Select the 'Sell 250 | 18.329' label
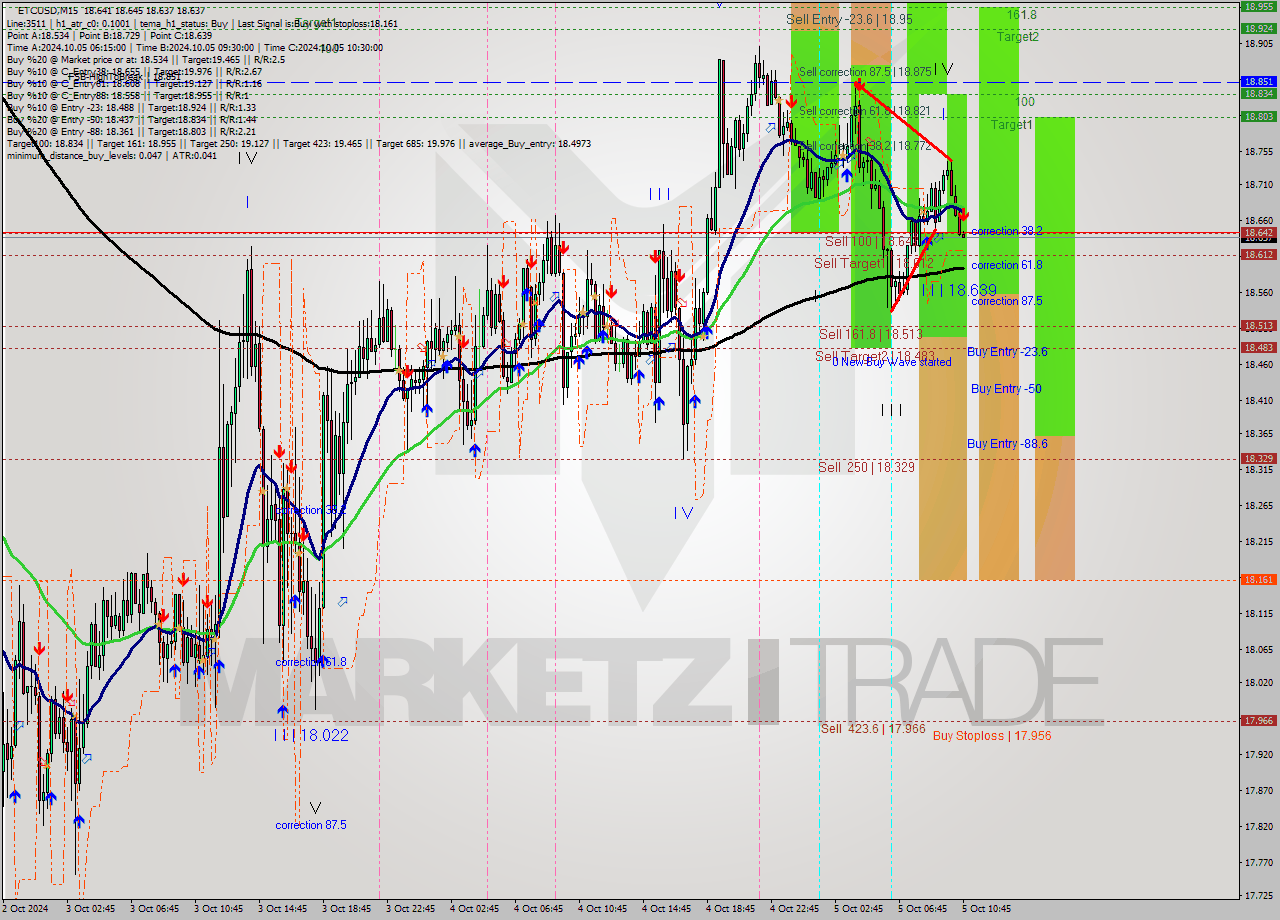The image size is (1280, 920). click(x=866, y=467)
